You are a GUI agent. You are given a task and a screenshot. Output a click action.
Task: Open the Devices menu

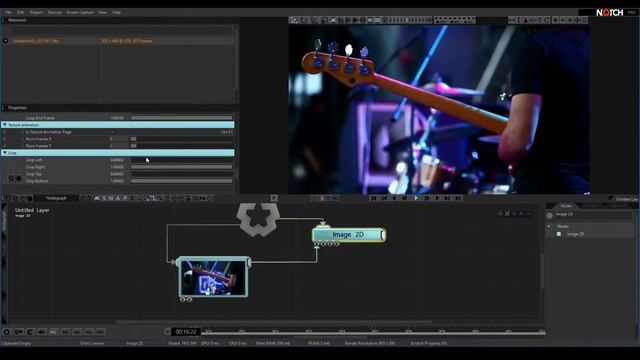[x=55, y=12]
